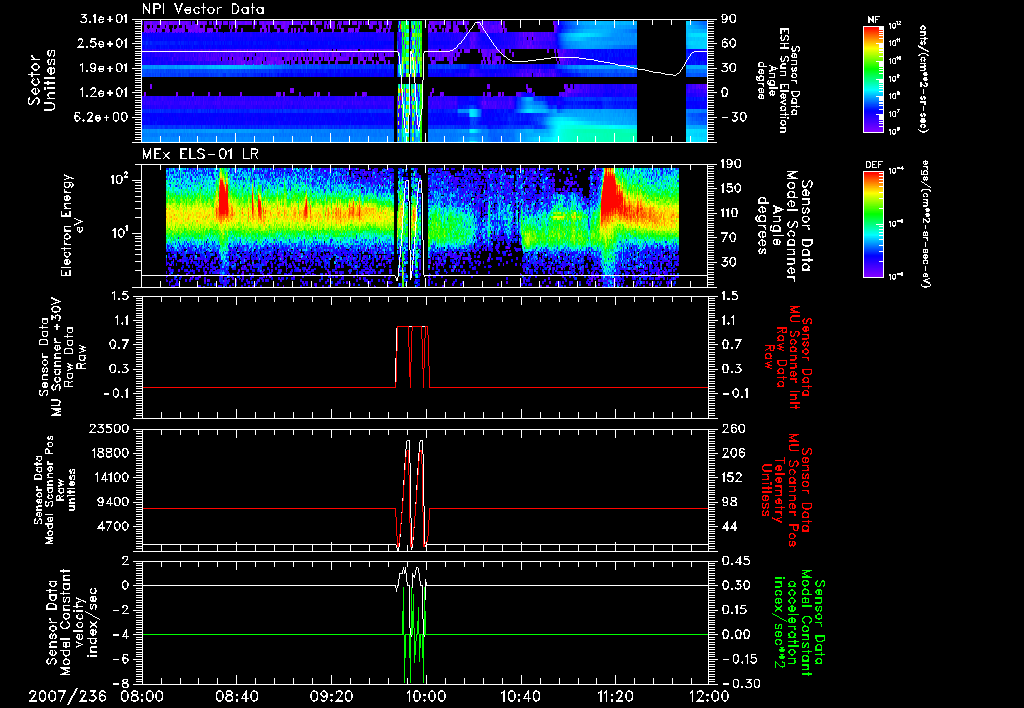
Task: Click the green acceleration spikes near 10:00
Action: pyautogui.click(x=414, y=634)
